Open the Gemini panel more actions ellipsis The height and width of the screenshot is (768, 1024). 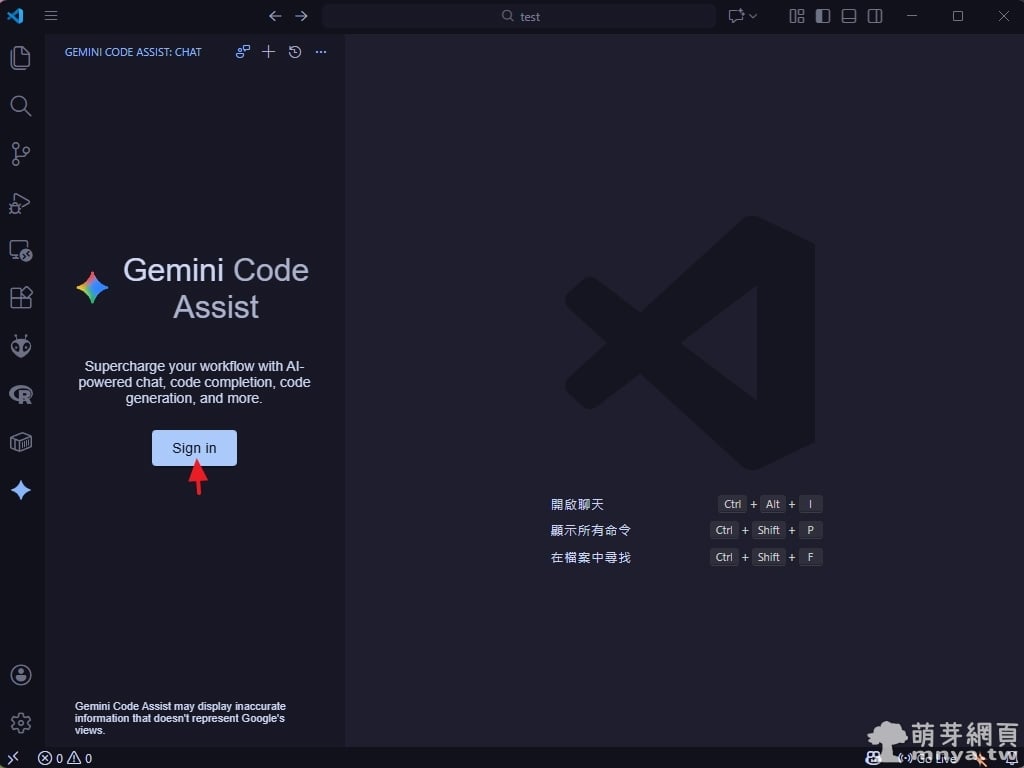pos(321,52)
